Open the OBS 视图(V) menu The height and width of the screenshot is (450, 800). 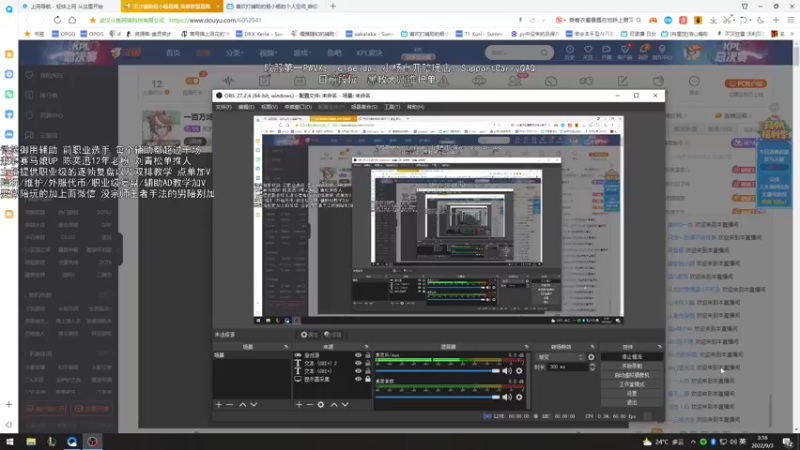[269, 107]
